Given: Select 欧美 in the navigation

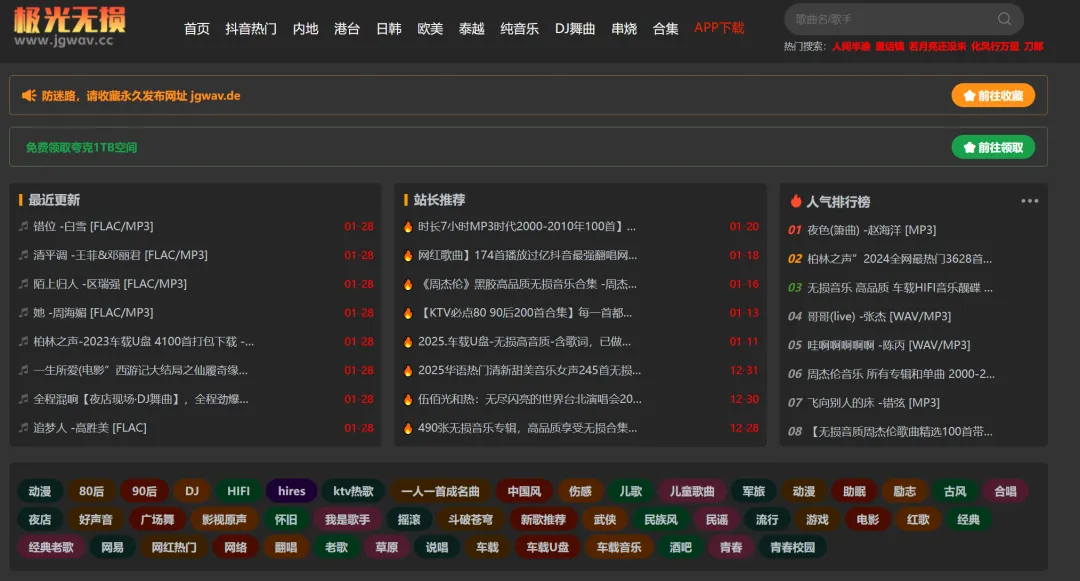Looking at the screenshot, I should 430,28.
